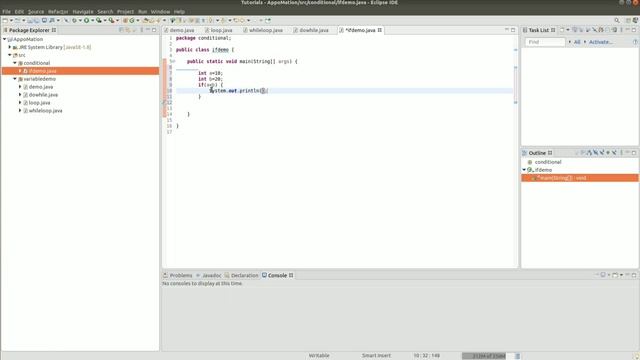Open the Outline view menu icon
Viewport: 640px width, 360px height.
click(x=621, y=153)
